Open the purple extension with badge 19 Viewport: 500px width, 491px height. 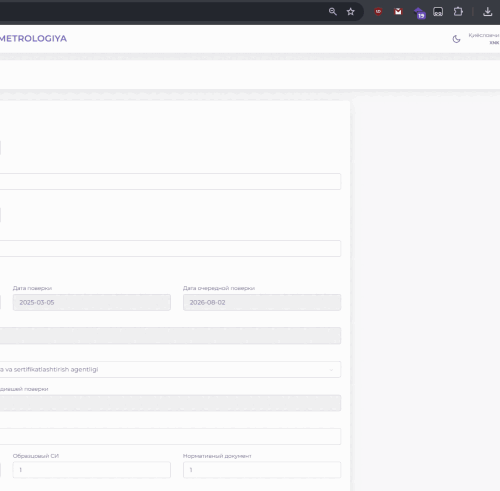(x=419, y=13)
